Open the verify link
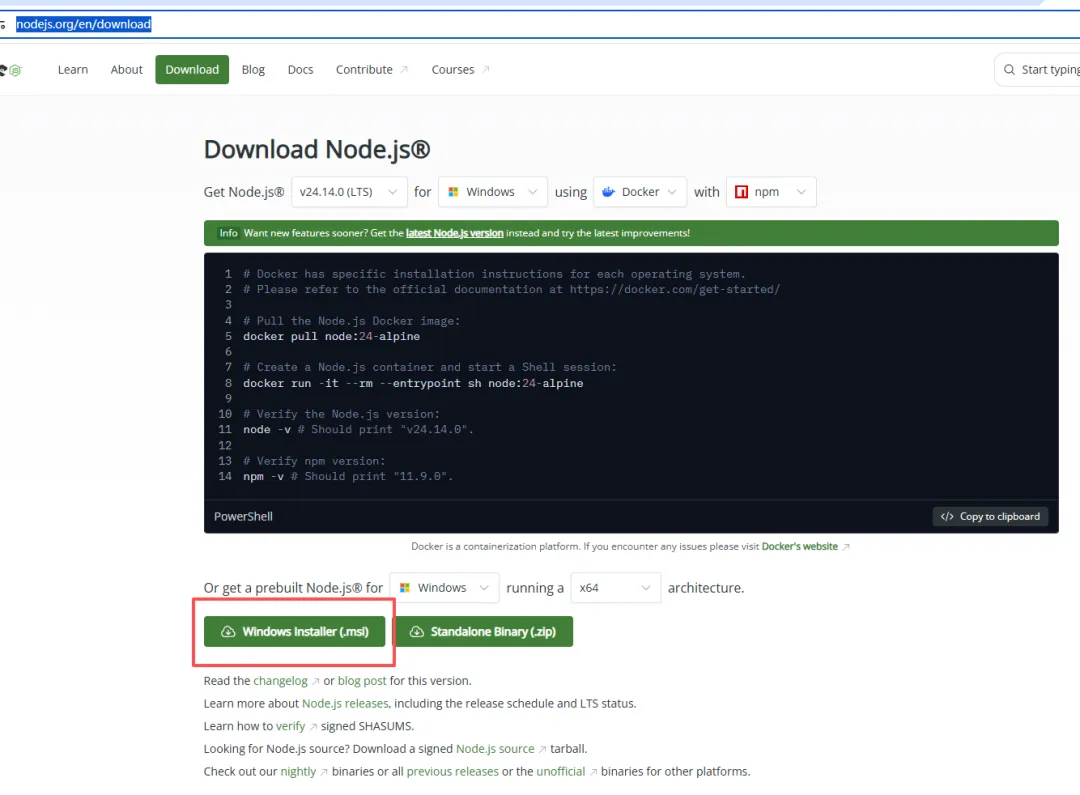 [291, 726]
